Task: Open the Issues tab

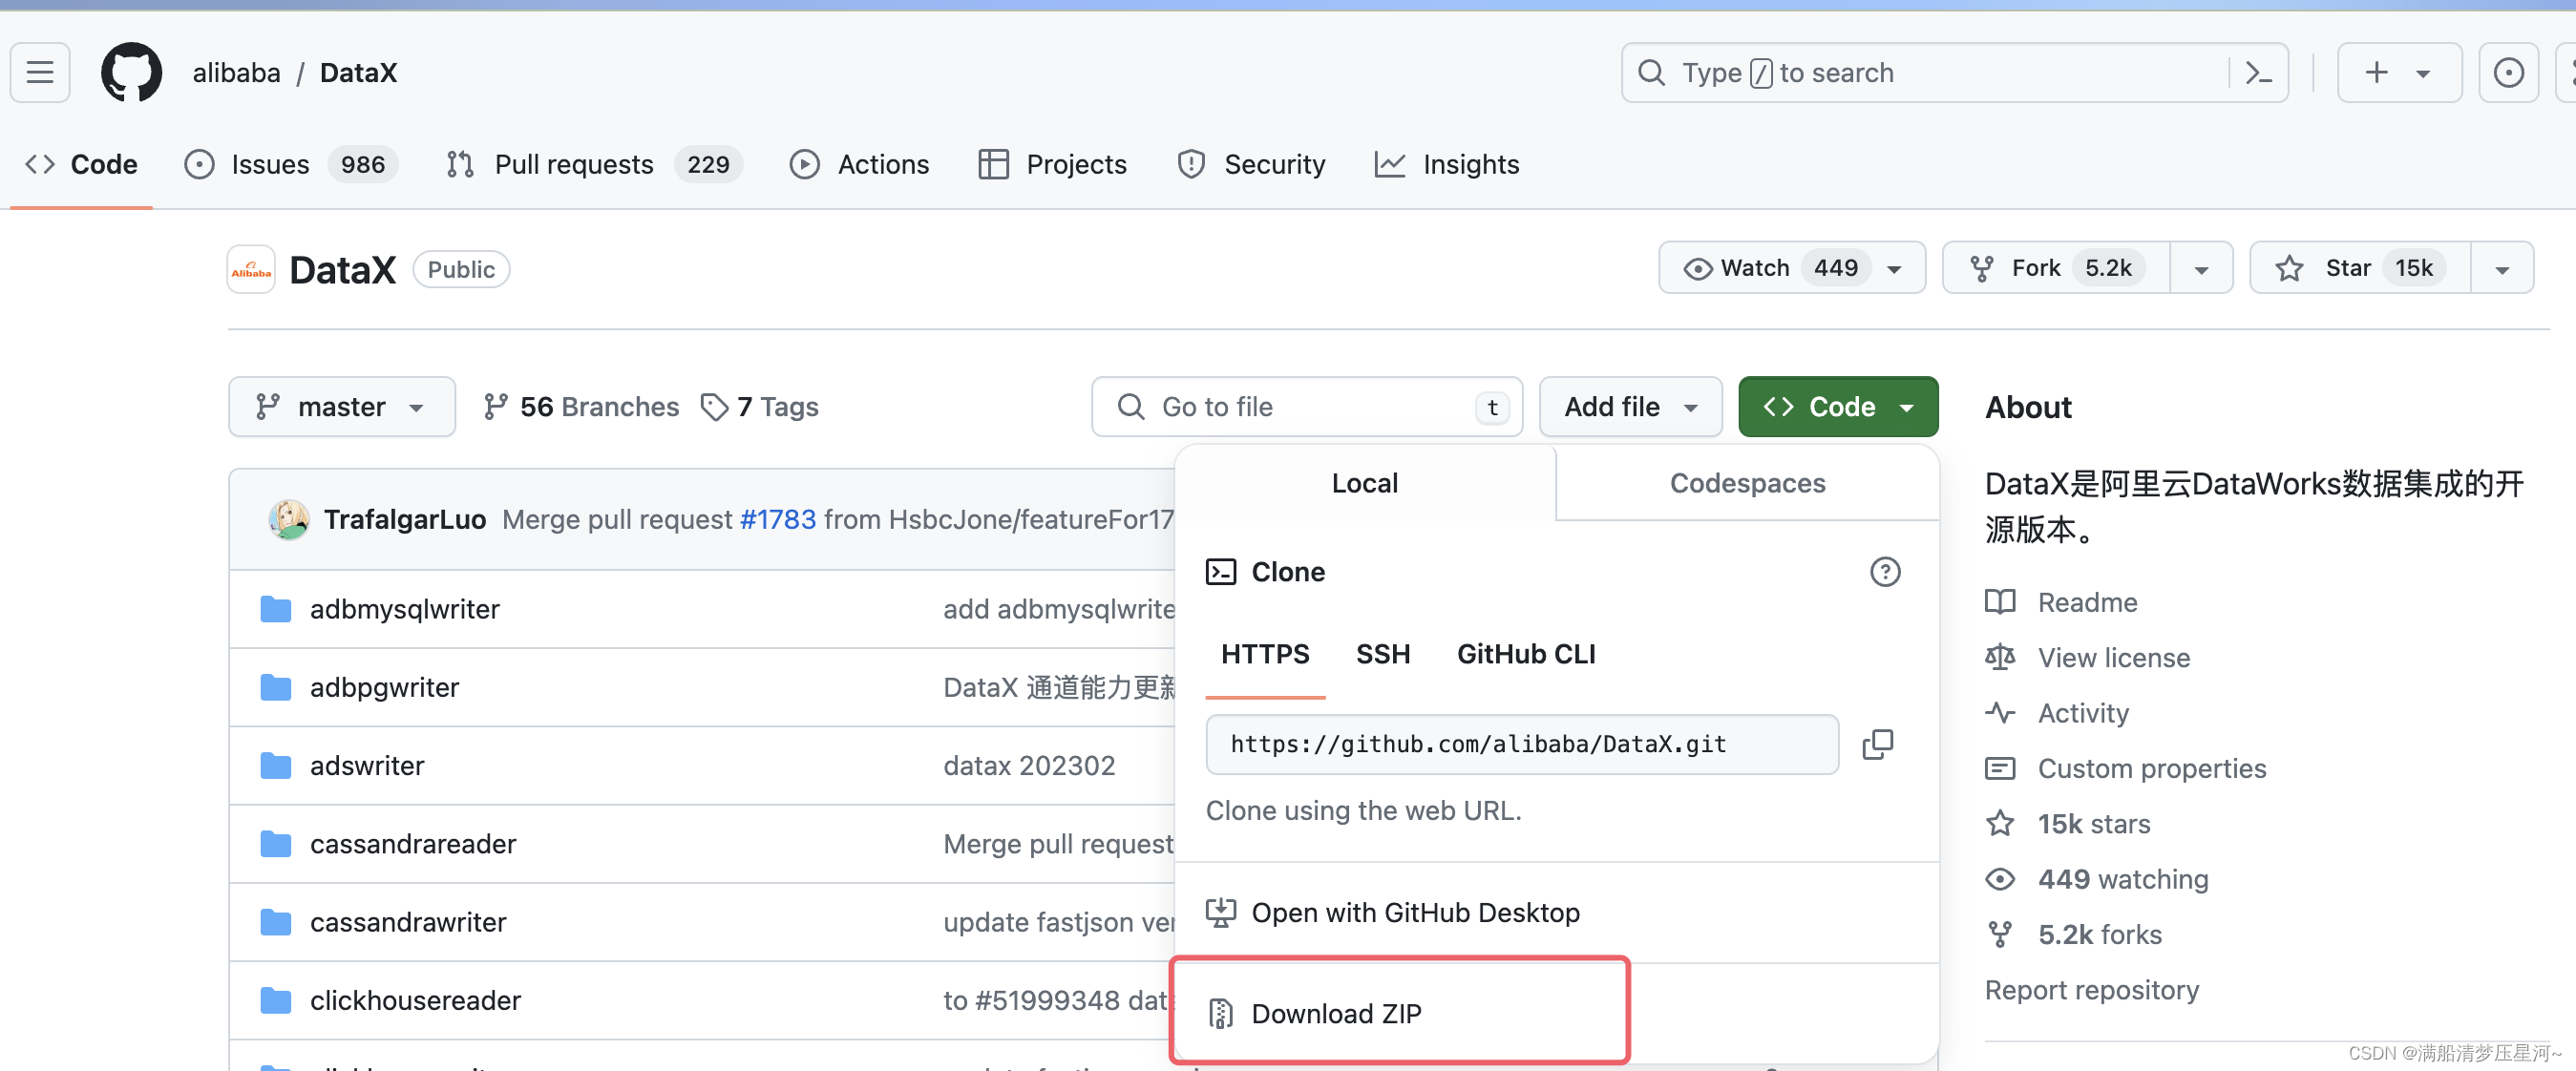Action: click(290, 164)
